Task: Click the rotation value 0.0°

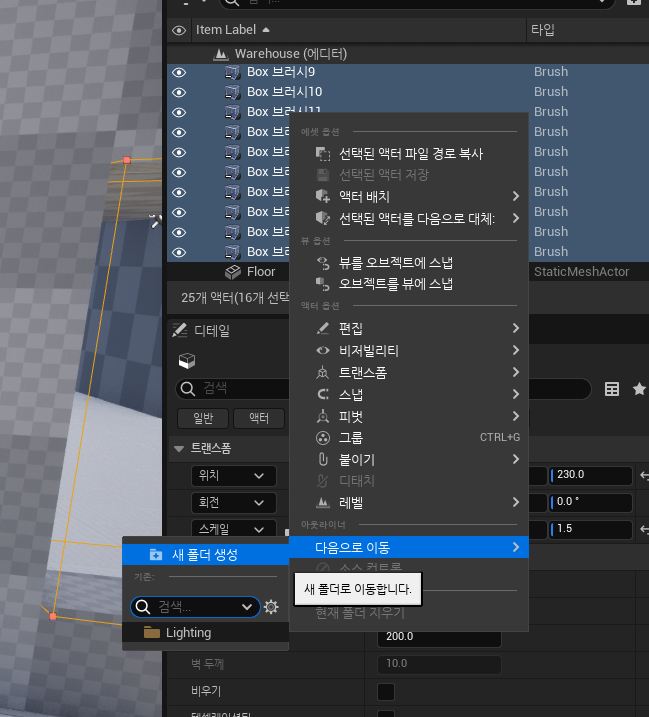Action: (590, 502)
